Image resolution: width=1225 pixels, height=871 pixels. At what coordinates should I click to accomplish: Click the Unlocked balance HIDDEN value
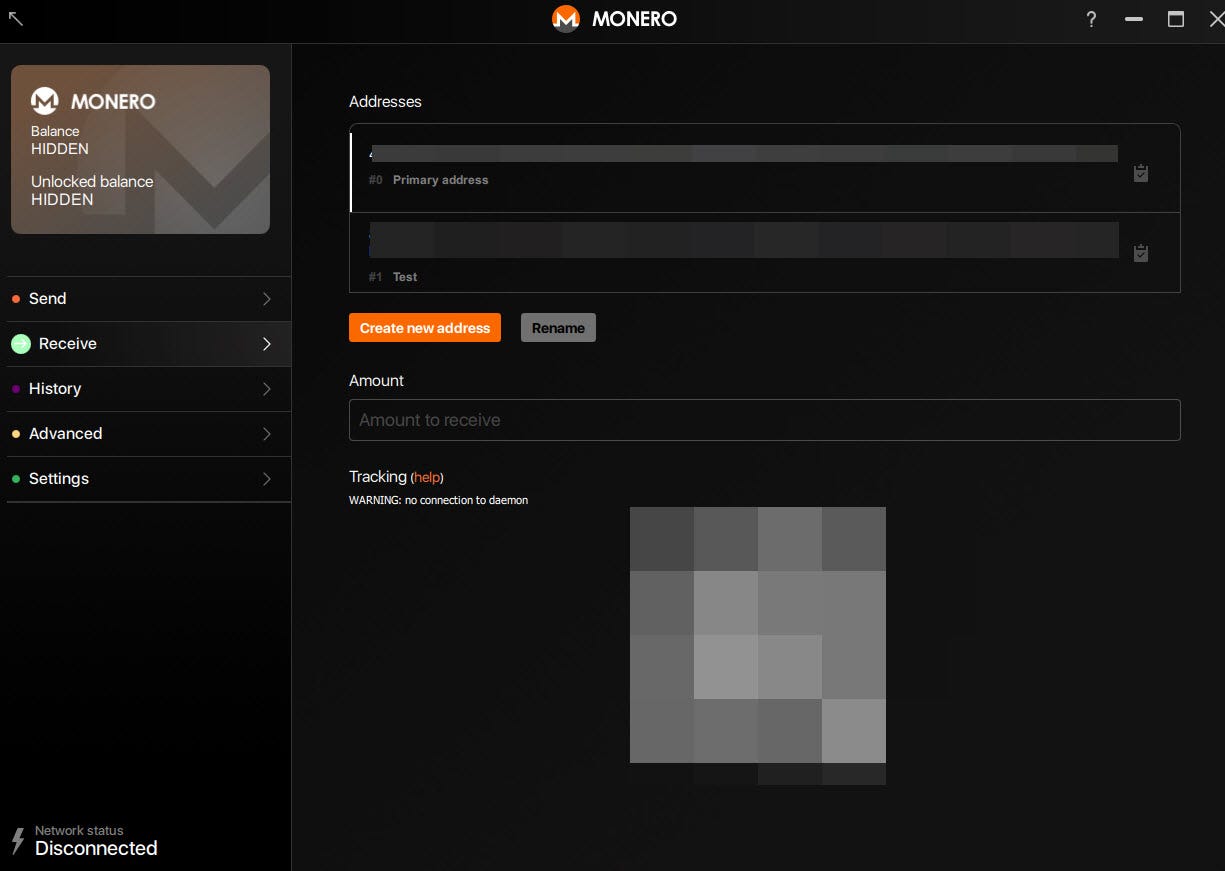62,200
